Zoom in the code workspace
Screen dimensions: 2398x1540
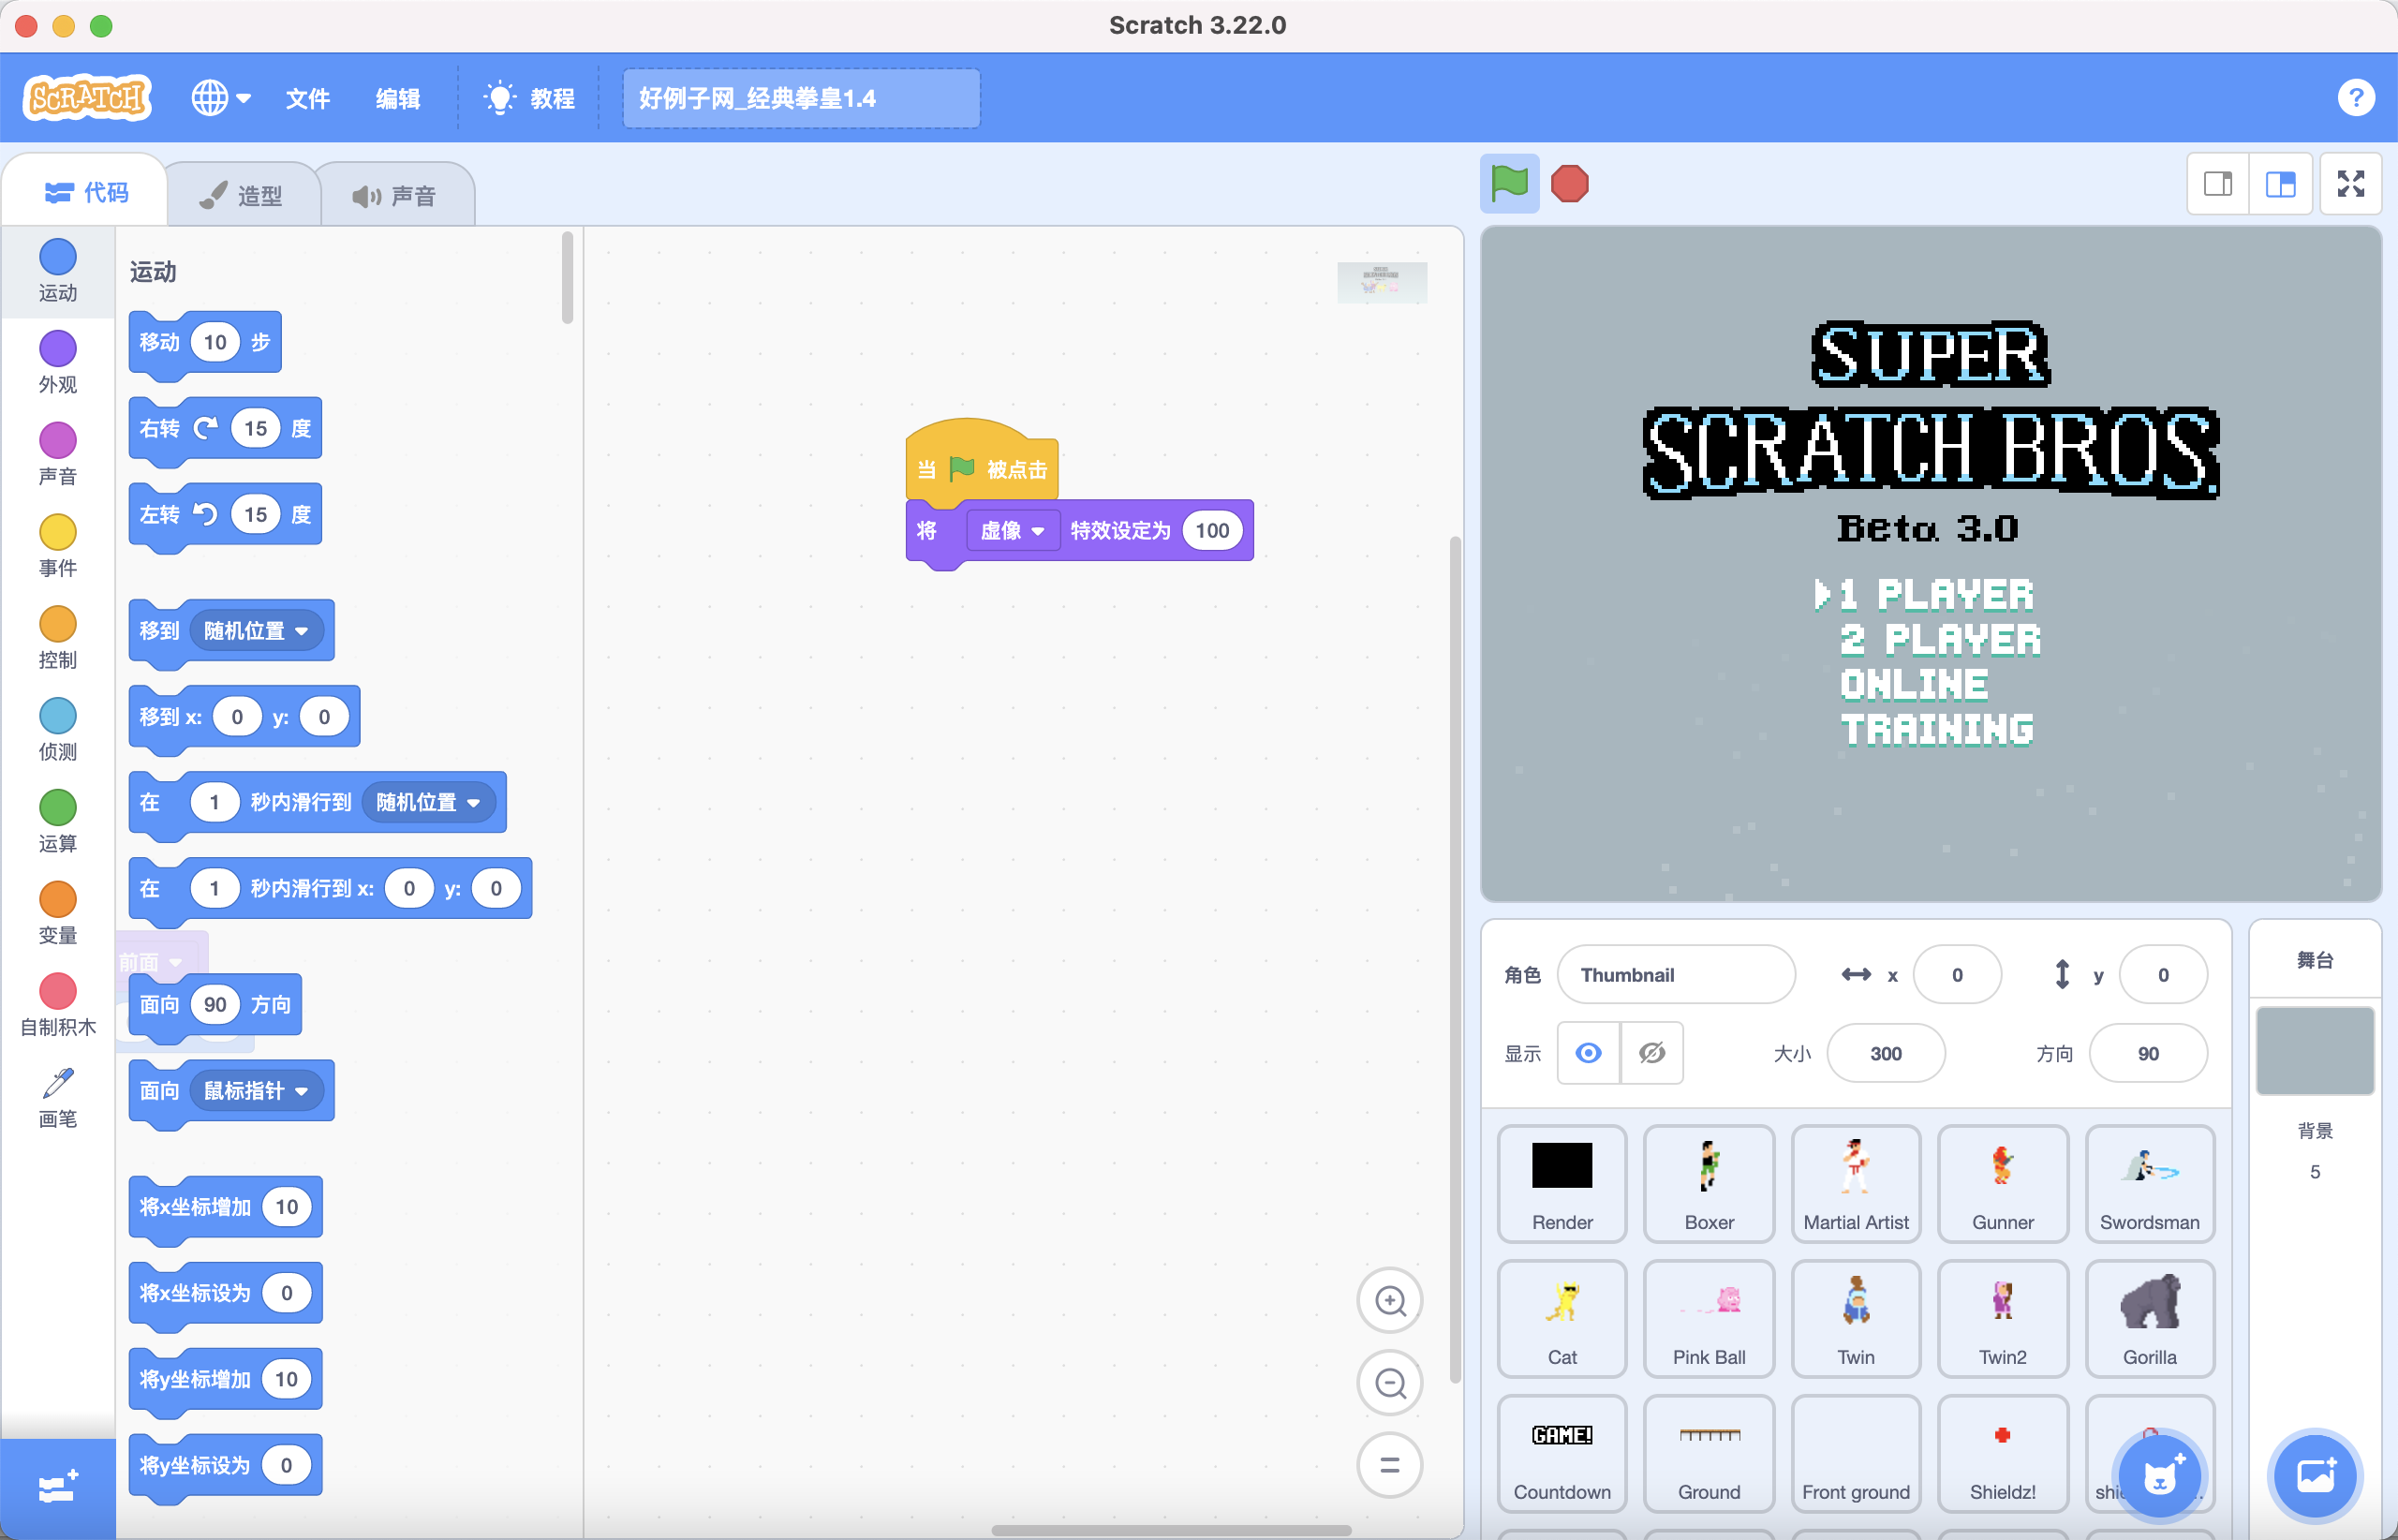1389,1300
